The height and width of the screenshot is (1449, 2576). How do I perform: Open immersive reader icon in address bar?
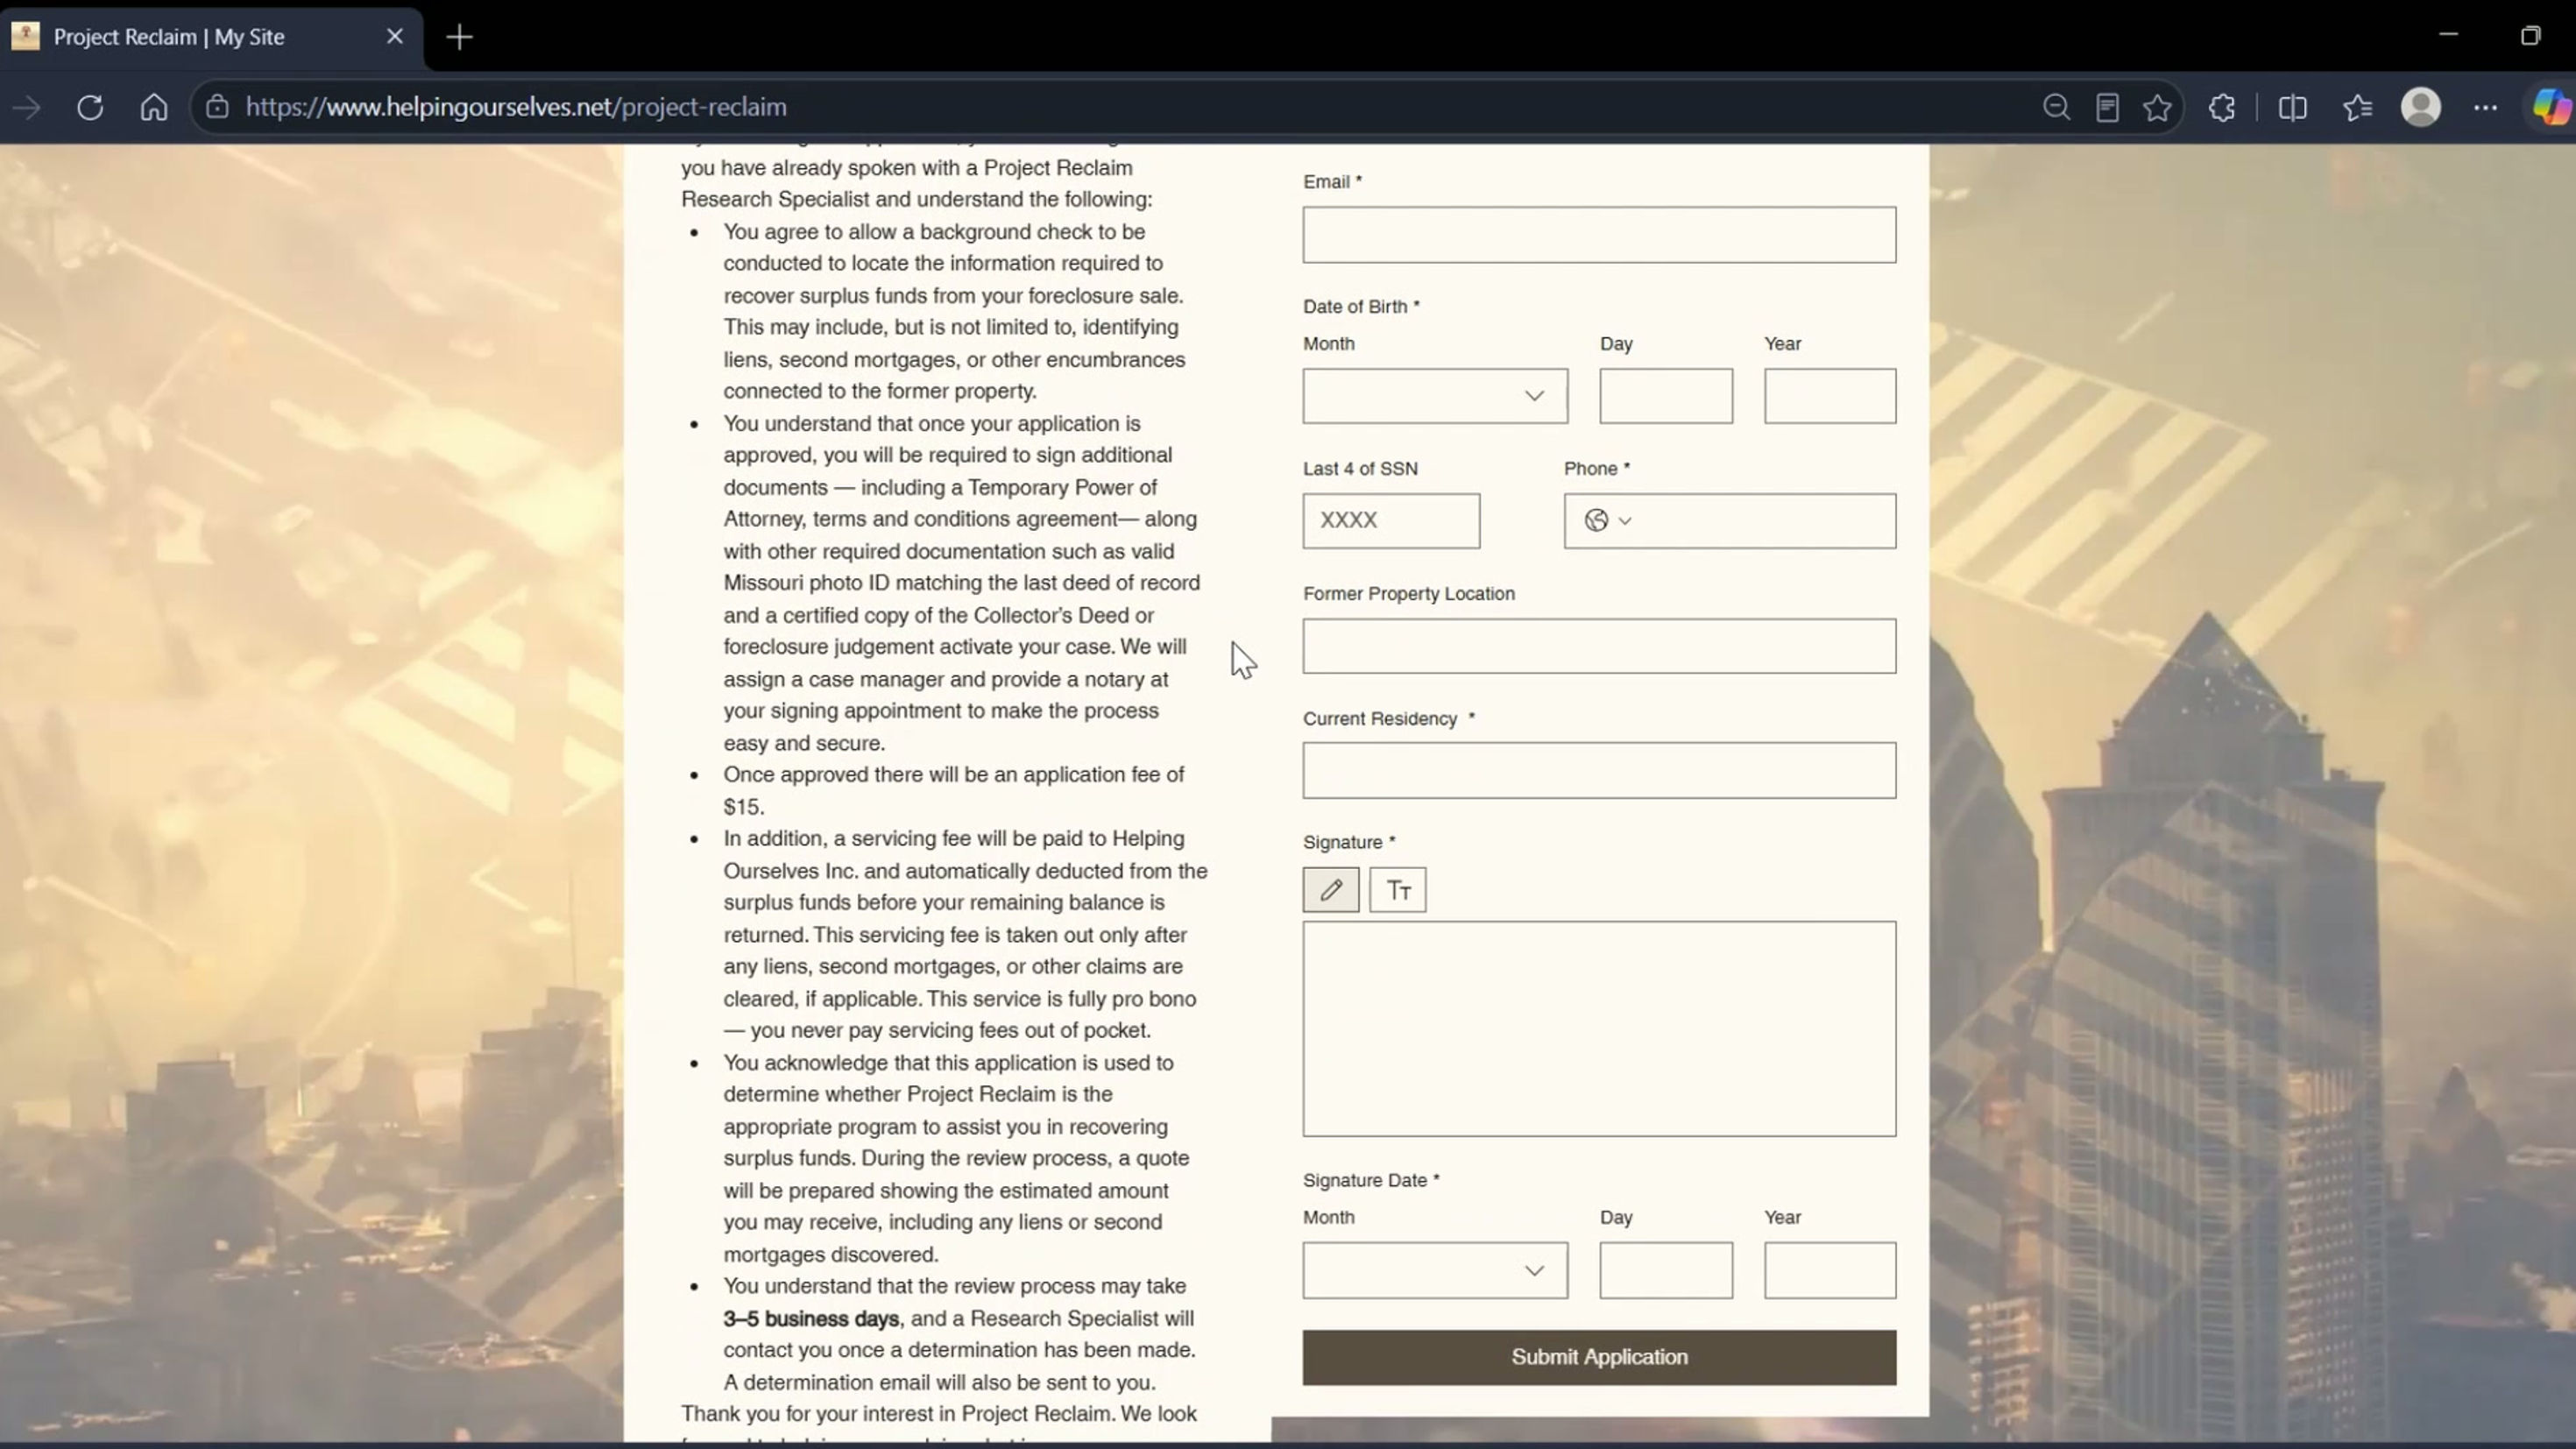pos(2107,107)
